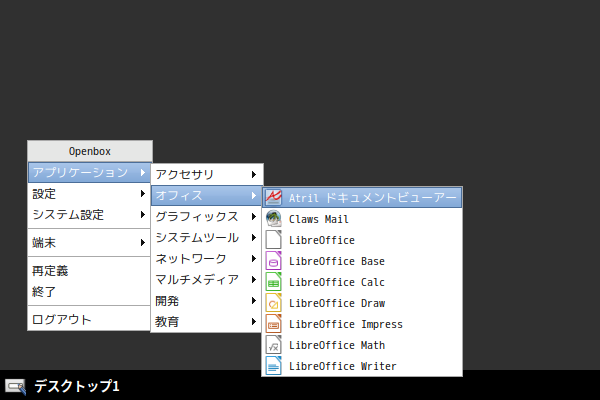Select ログアウト in the Openbox menu
Screen dimensions: 600x400
89,319
